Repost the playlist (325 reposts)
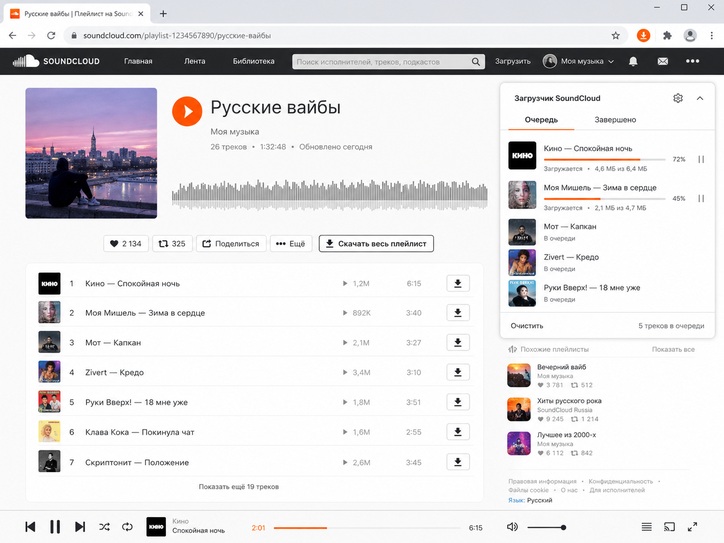This screenshot has height=543, width=724. click(172, 243)
